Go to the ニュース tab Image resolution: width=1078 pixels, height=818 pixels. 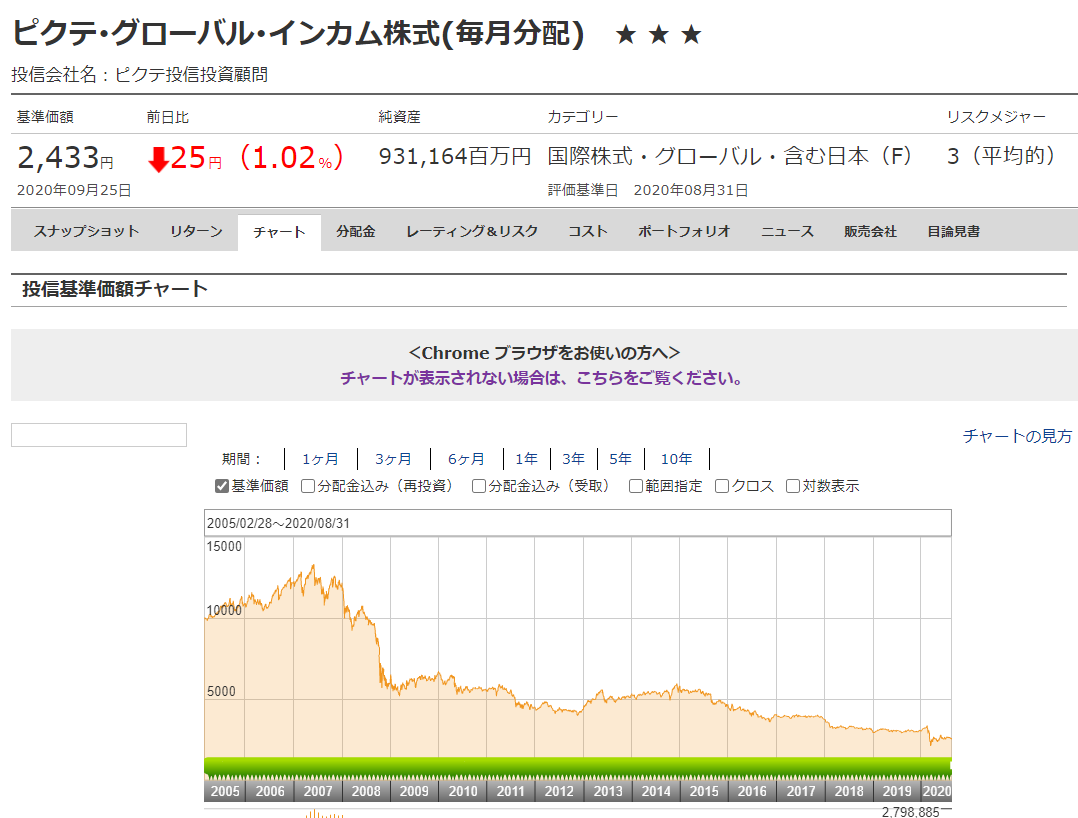point(787,232)
